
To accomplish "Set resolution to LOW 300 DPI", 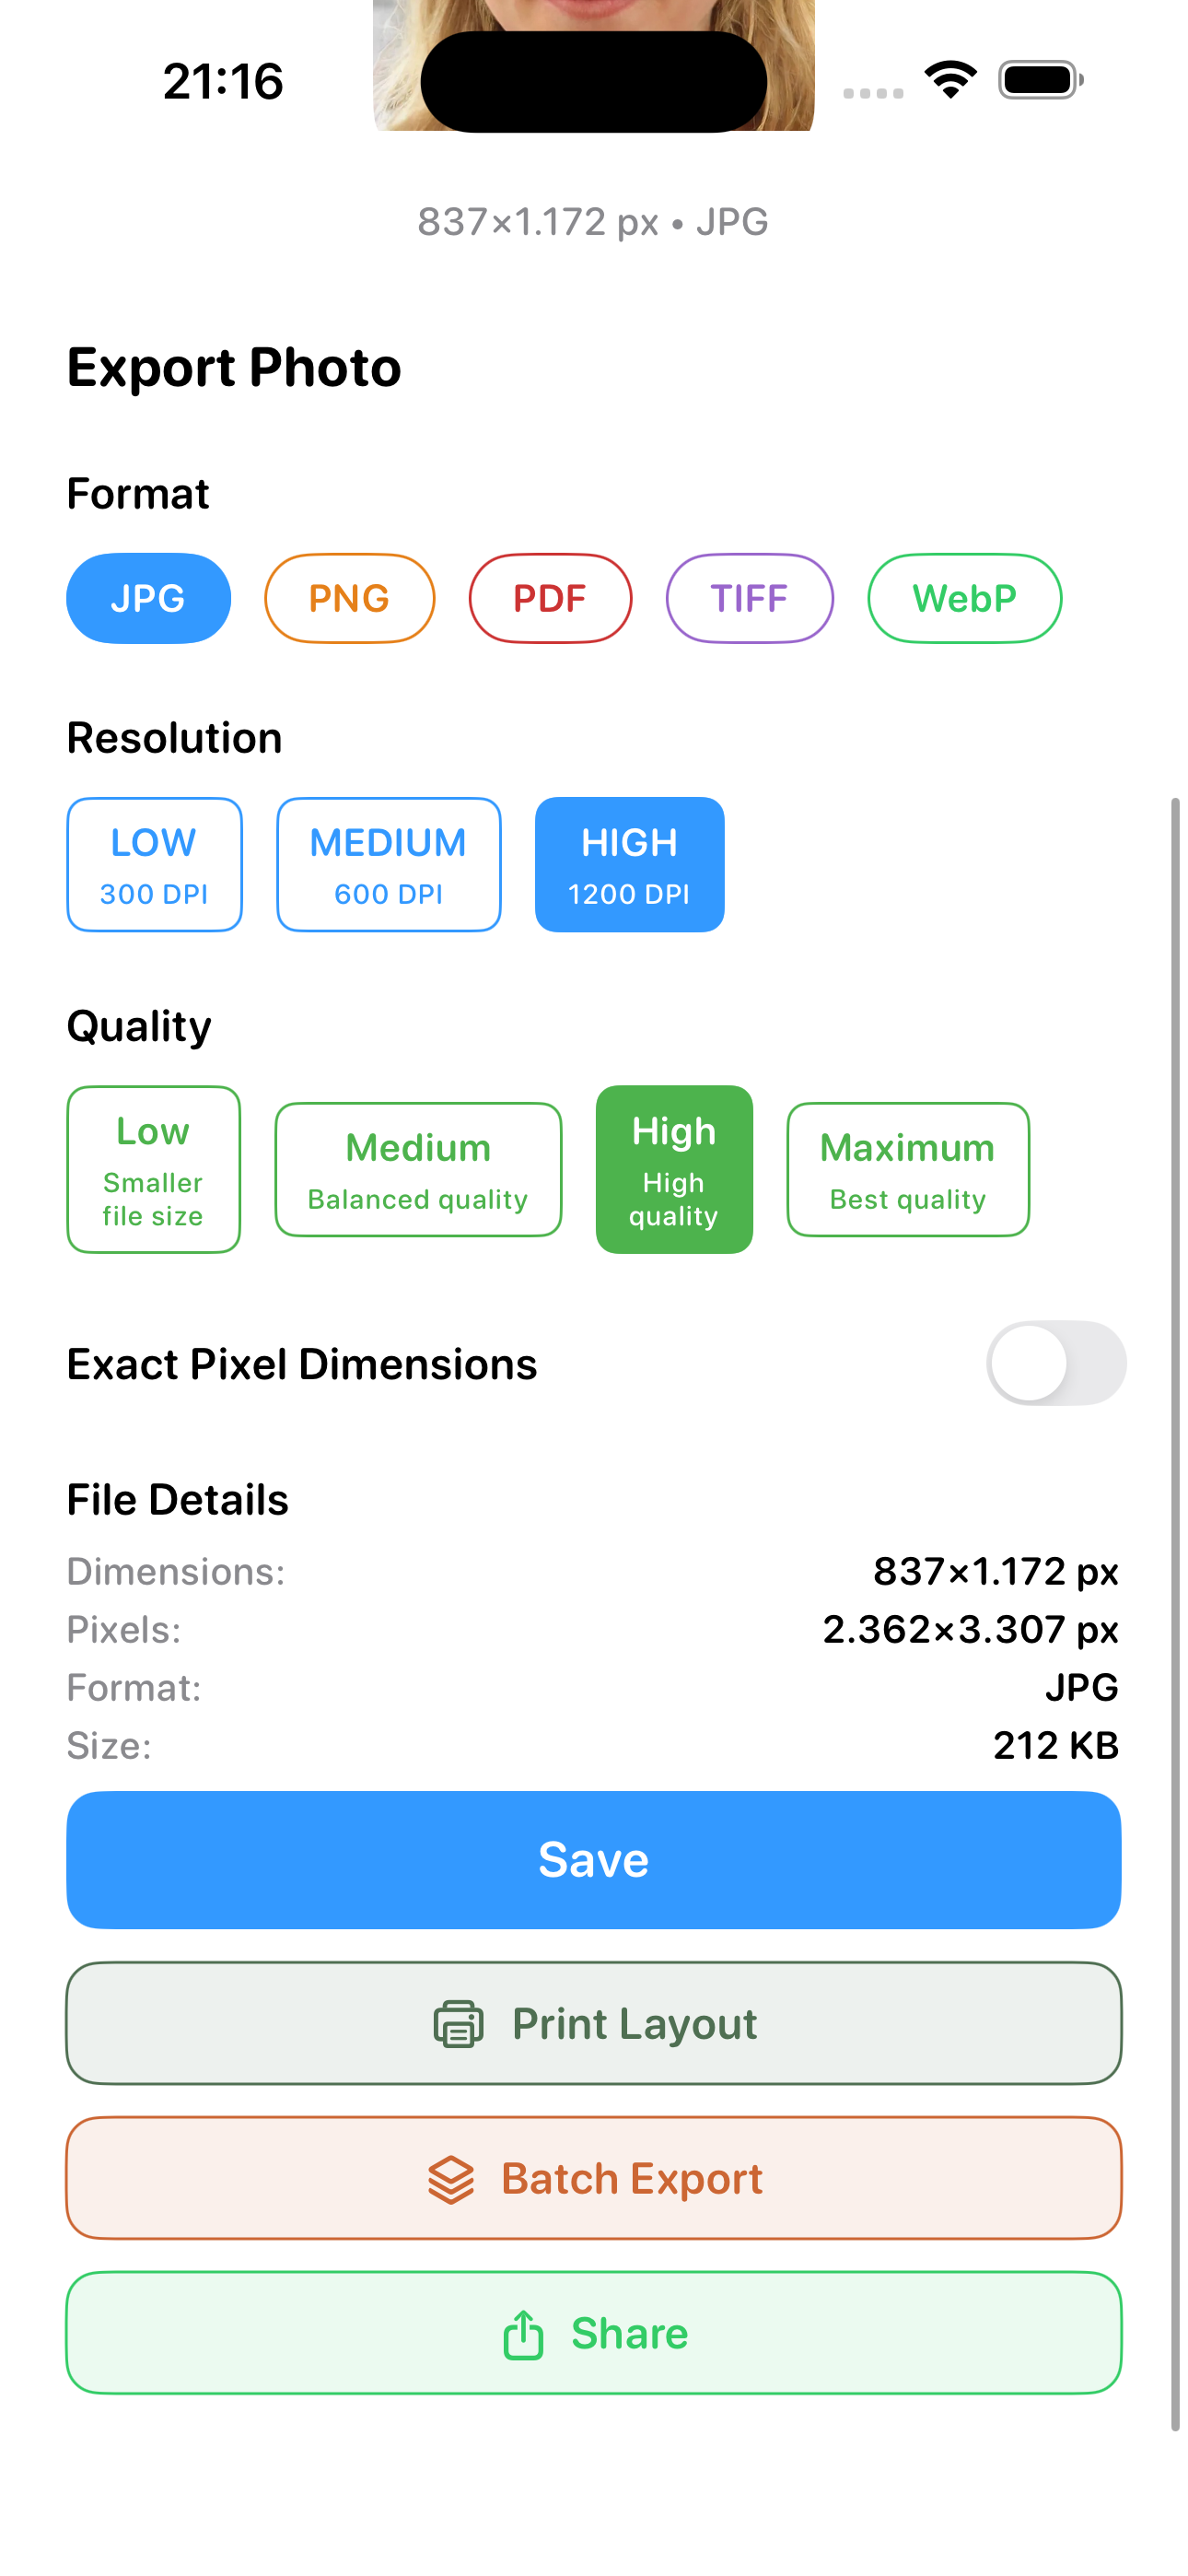I will coord(154,864).
